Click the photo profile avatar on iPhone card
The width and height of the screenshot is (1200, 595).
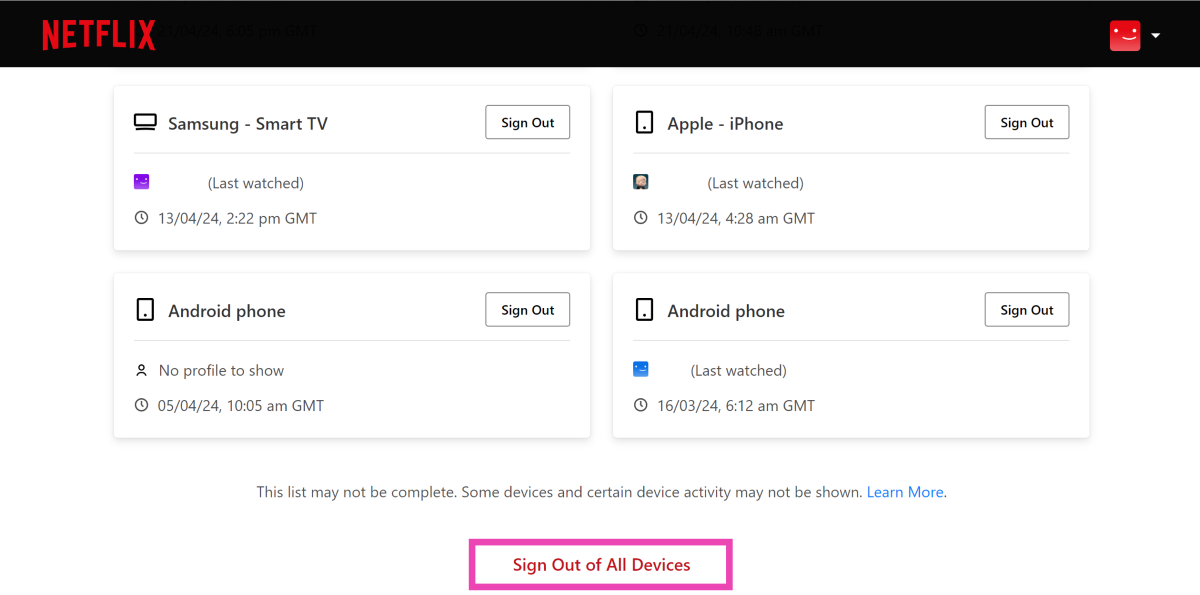641,182
